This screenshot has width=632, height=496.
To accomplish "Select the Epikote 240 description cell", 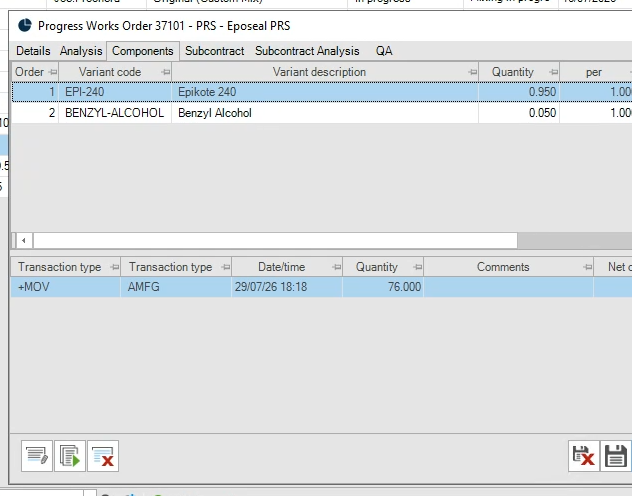I will point(325,92).
